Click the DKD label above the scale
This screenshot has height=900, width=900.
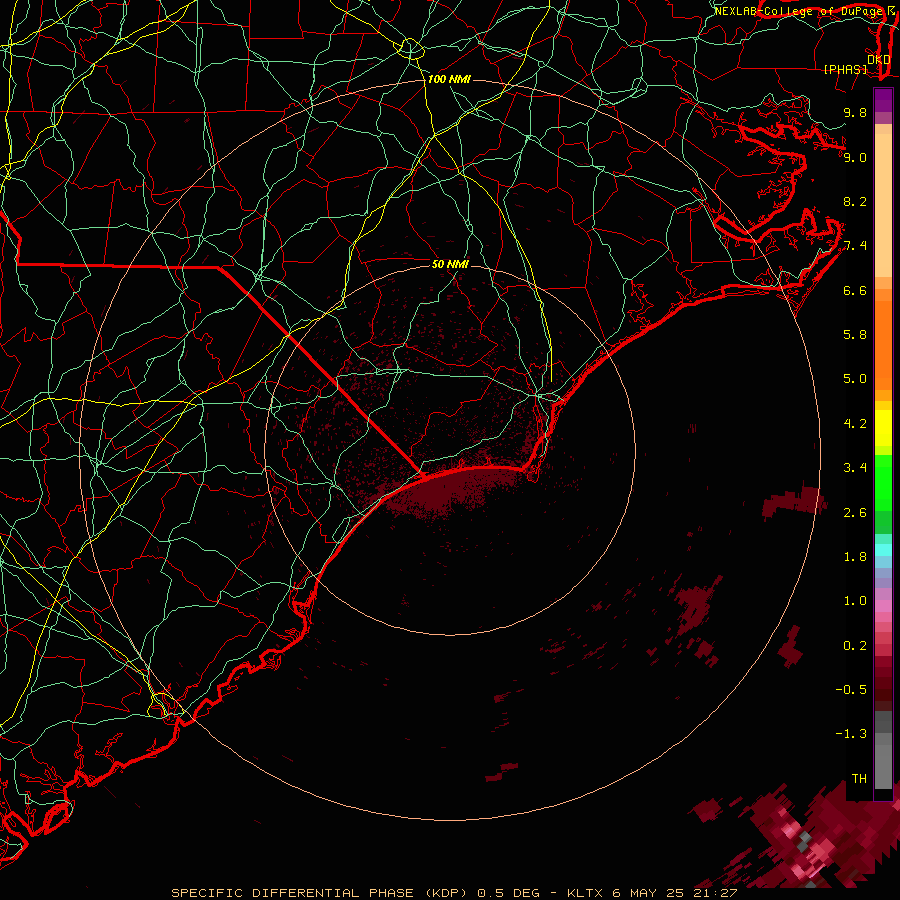[x=879, y=60]
